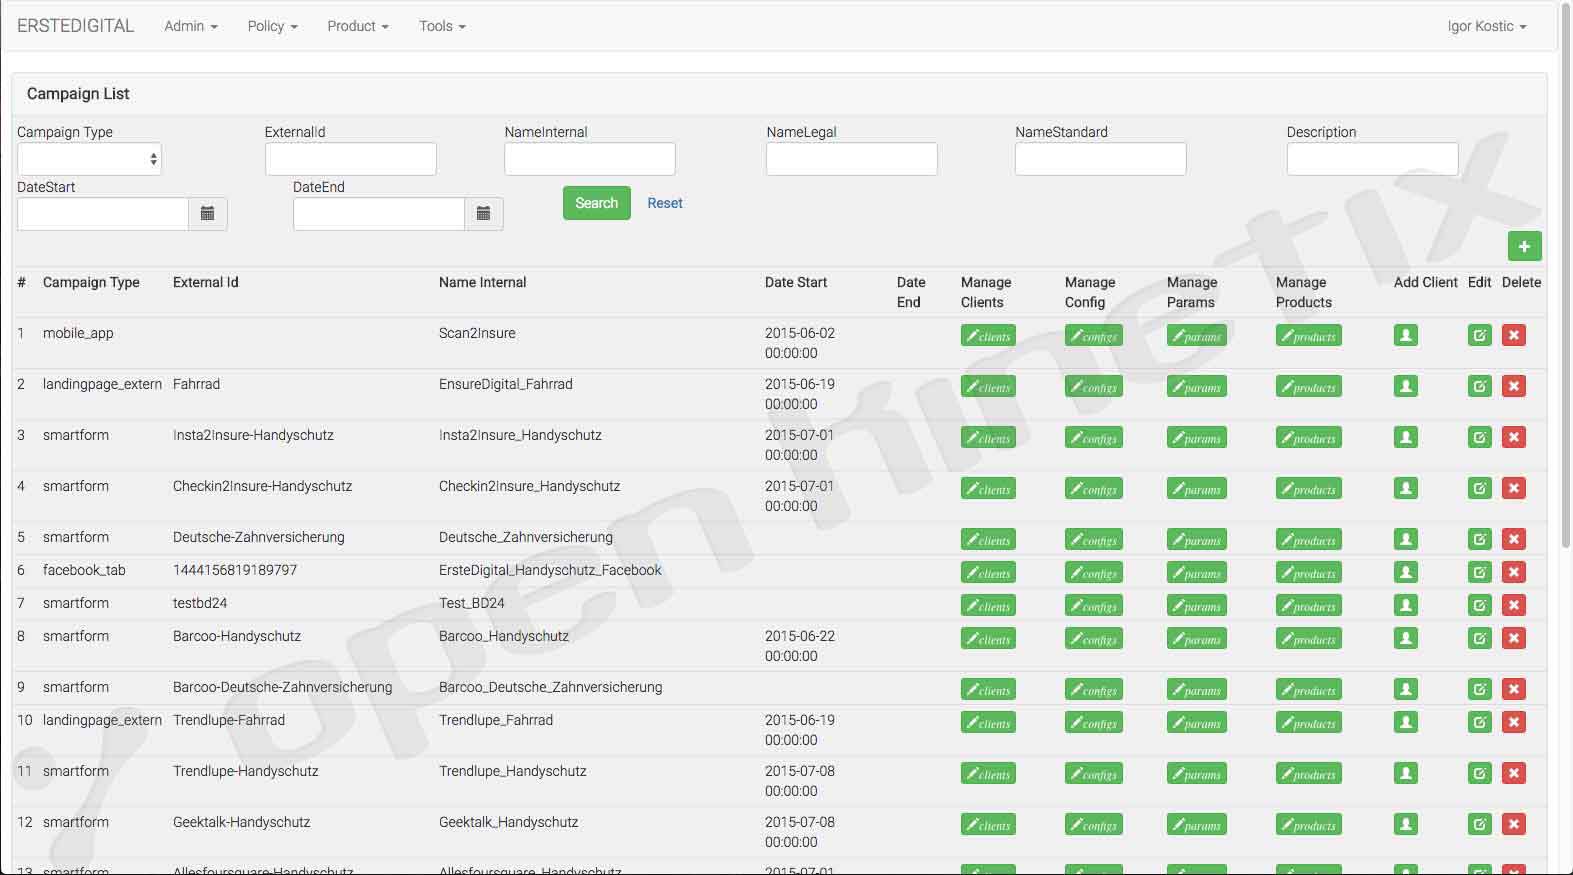Focus the Description filter field

[x=1372, y=159]
